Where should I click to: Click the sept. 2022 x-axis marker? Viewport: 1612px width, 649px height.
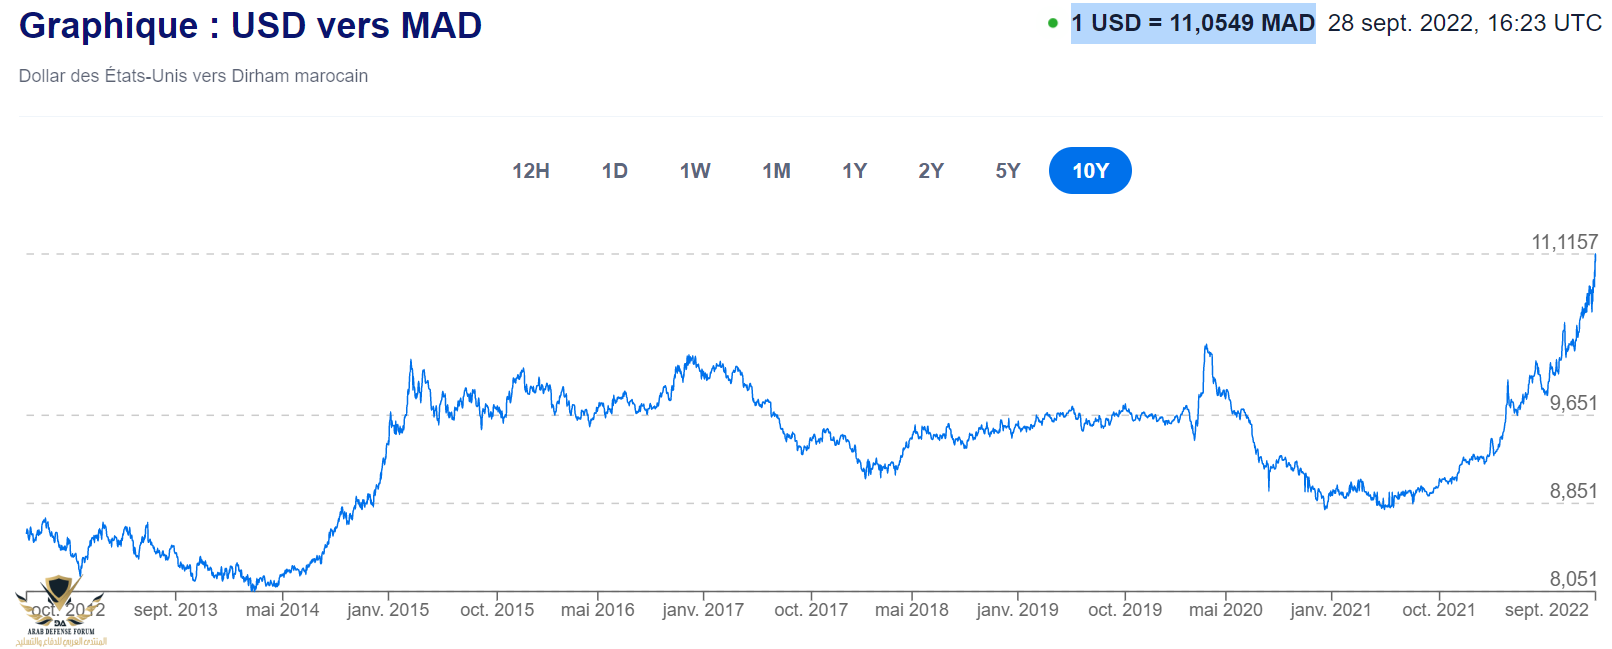coord(1546,610)
